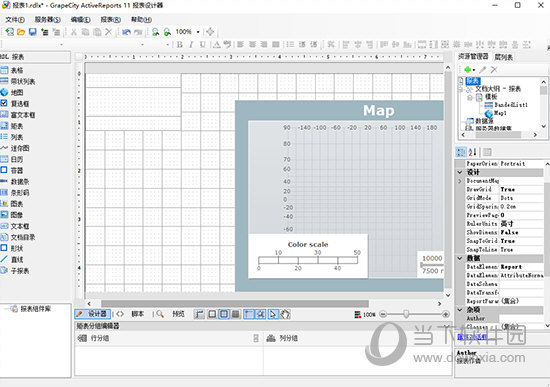
Task: Toggle the lines grid design icon
Action: point(236,314)
